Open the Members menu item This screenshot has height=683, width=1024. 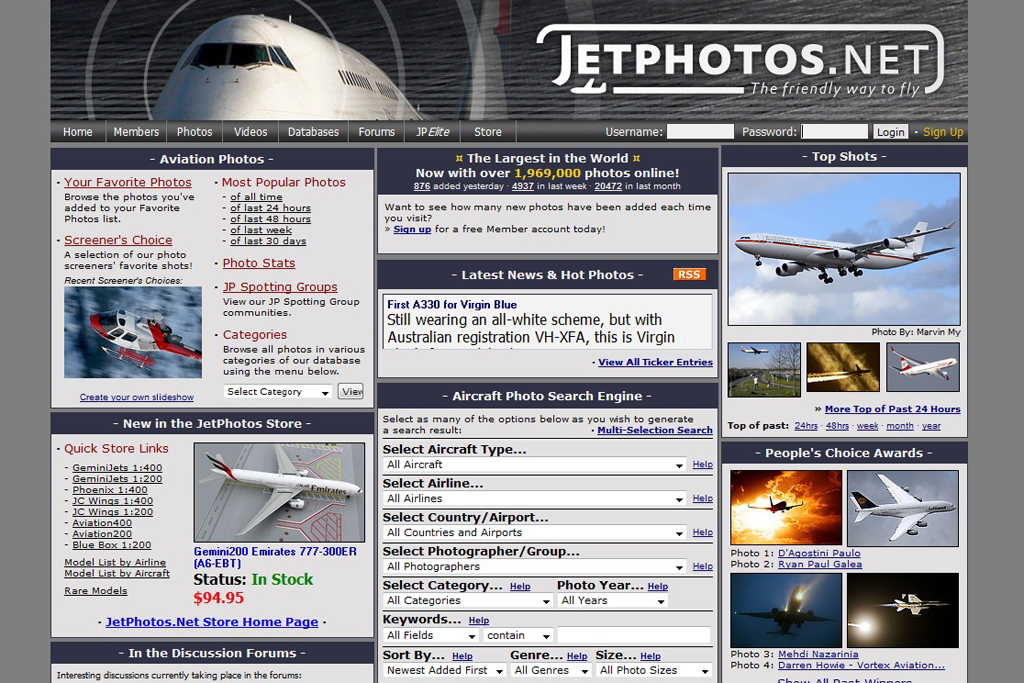click(136, 132)
